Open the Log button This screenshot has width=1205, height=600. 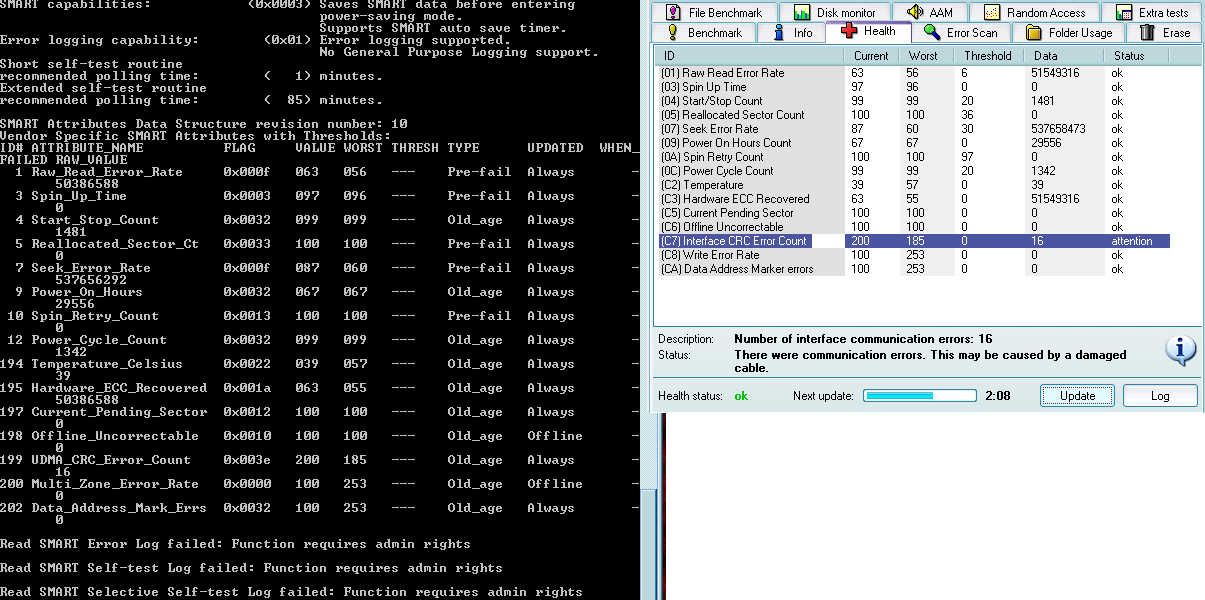click(x=1159, y=396)
